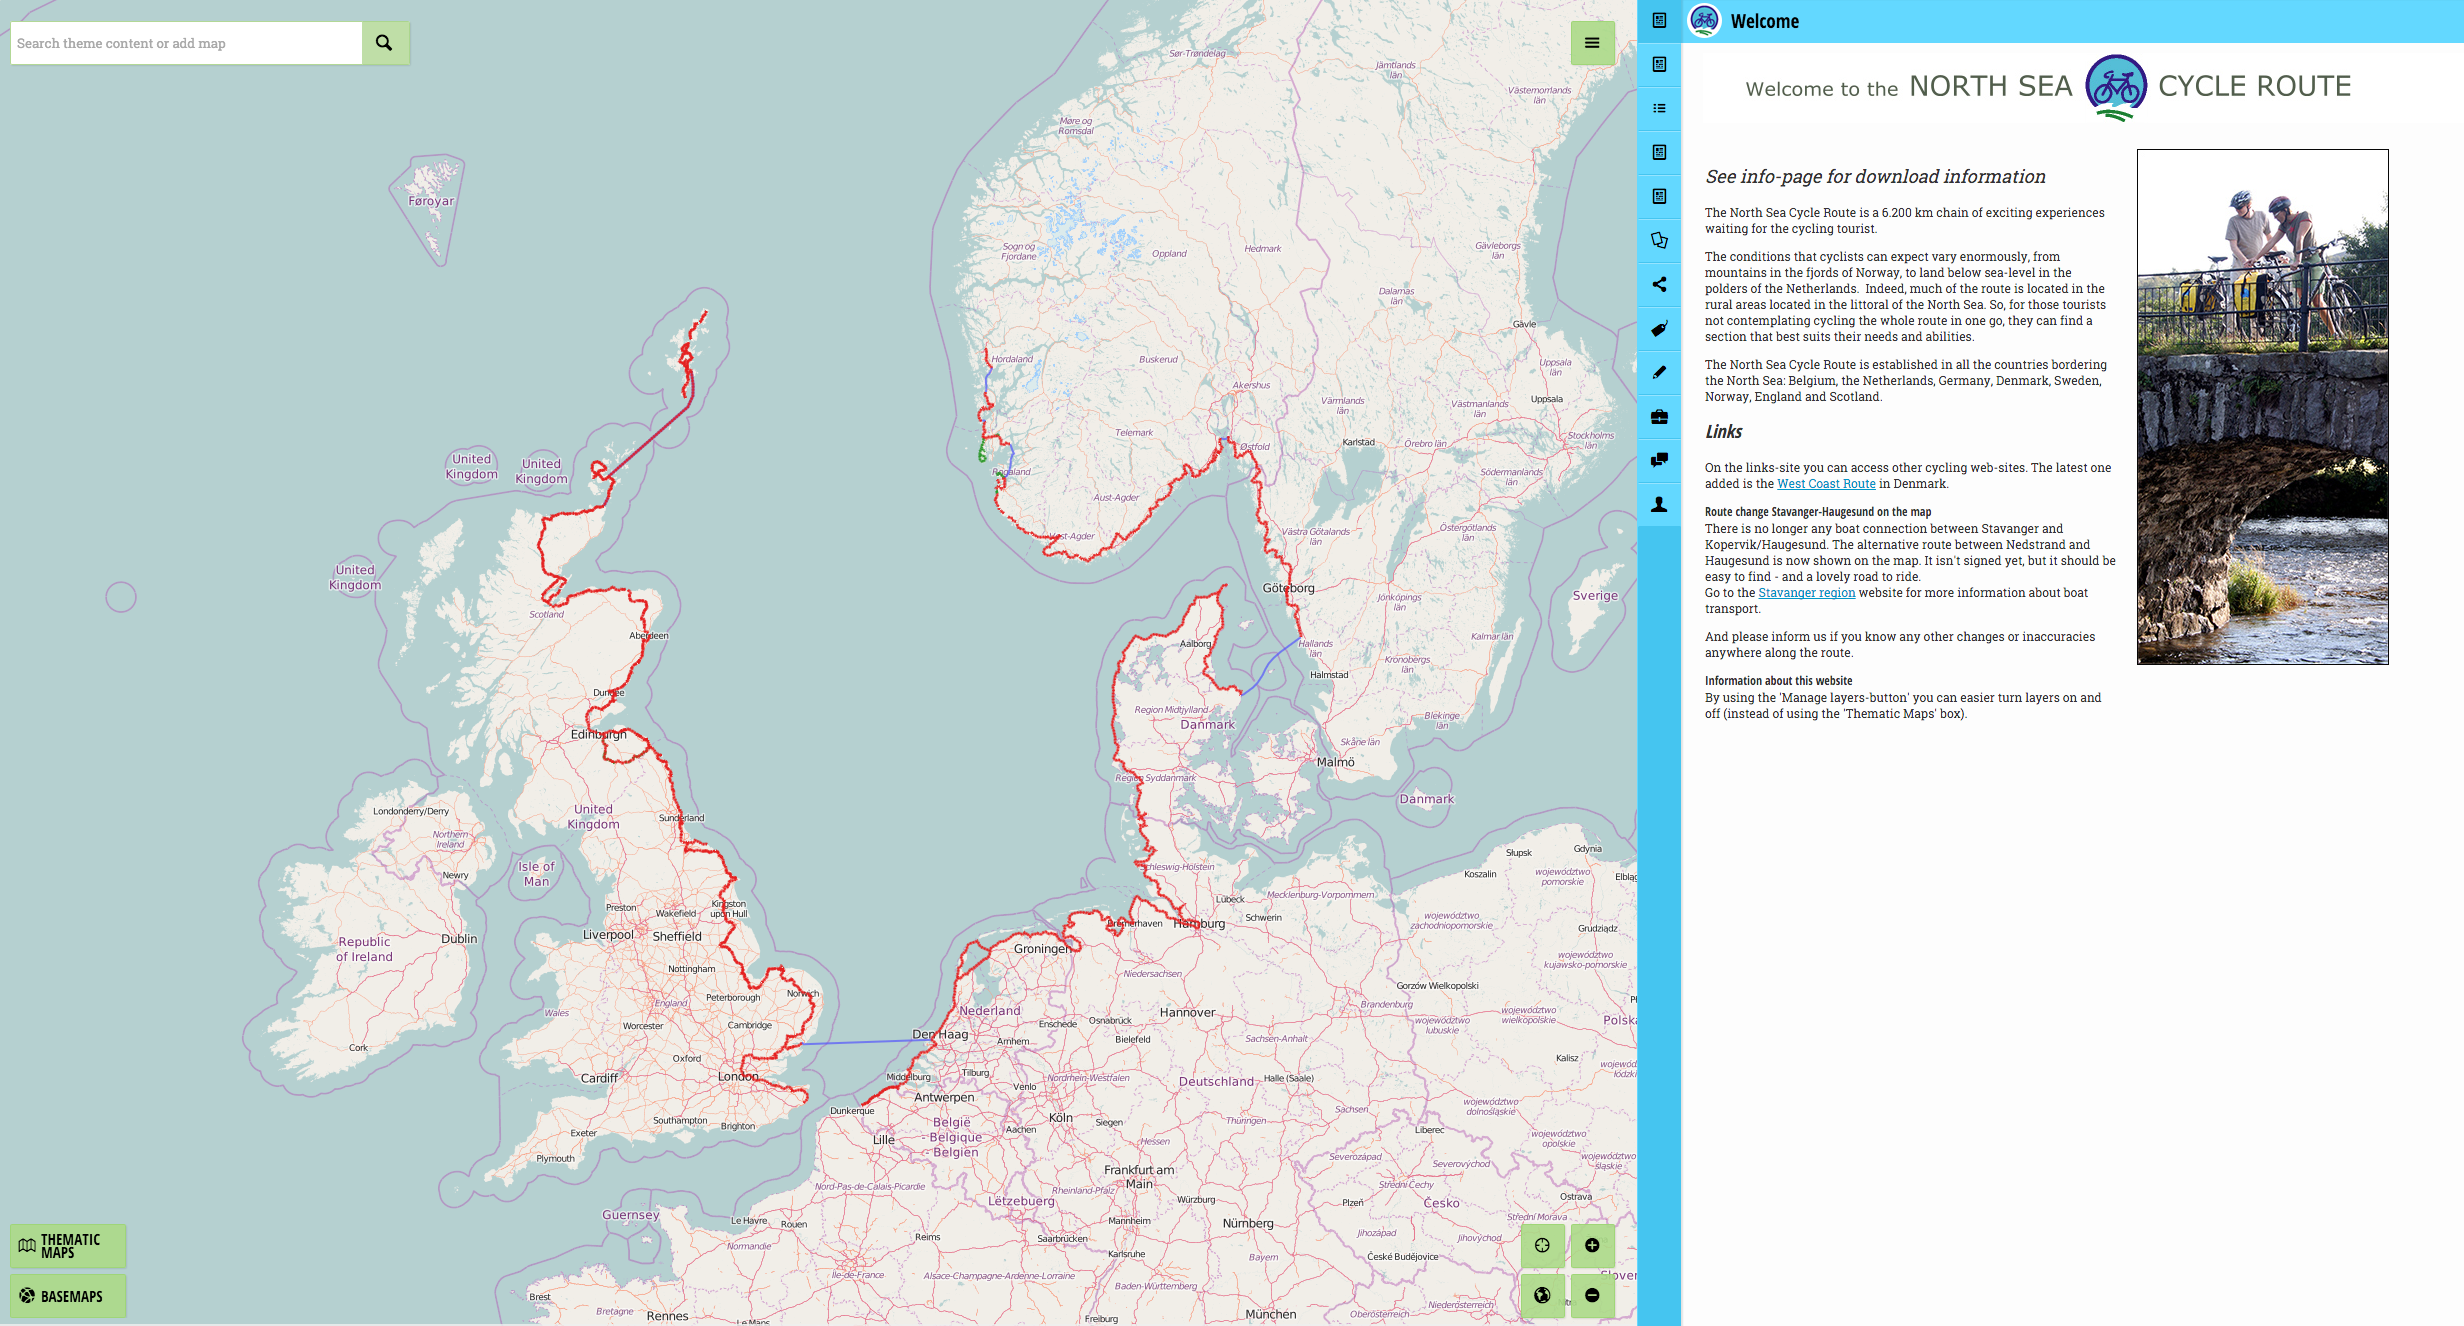
Task: Click the search magnifier button
Action: pyautogui.click(x=384, y=43)
